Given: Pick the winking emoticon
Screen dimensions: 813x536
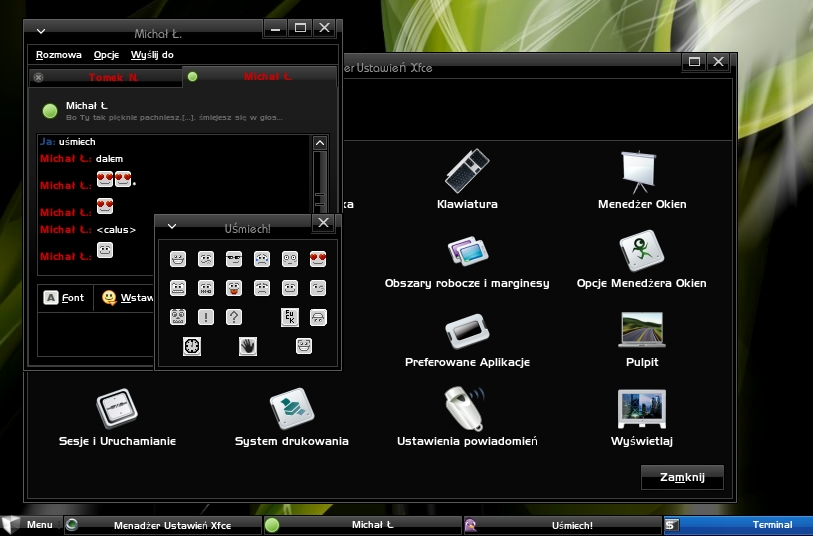Looking at the screenshot, I should coord(318,288).
